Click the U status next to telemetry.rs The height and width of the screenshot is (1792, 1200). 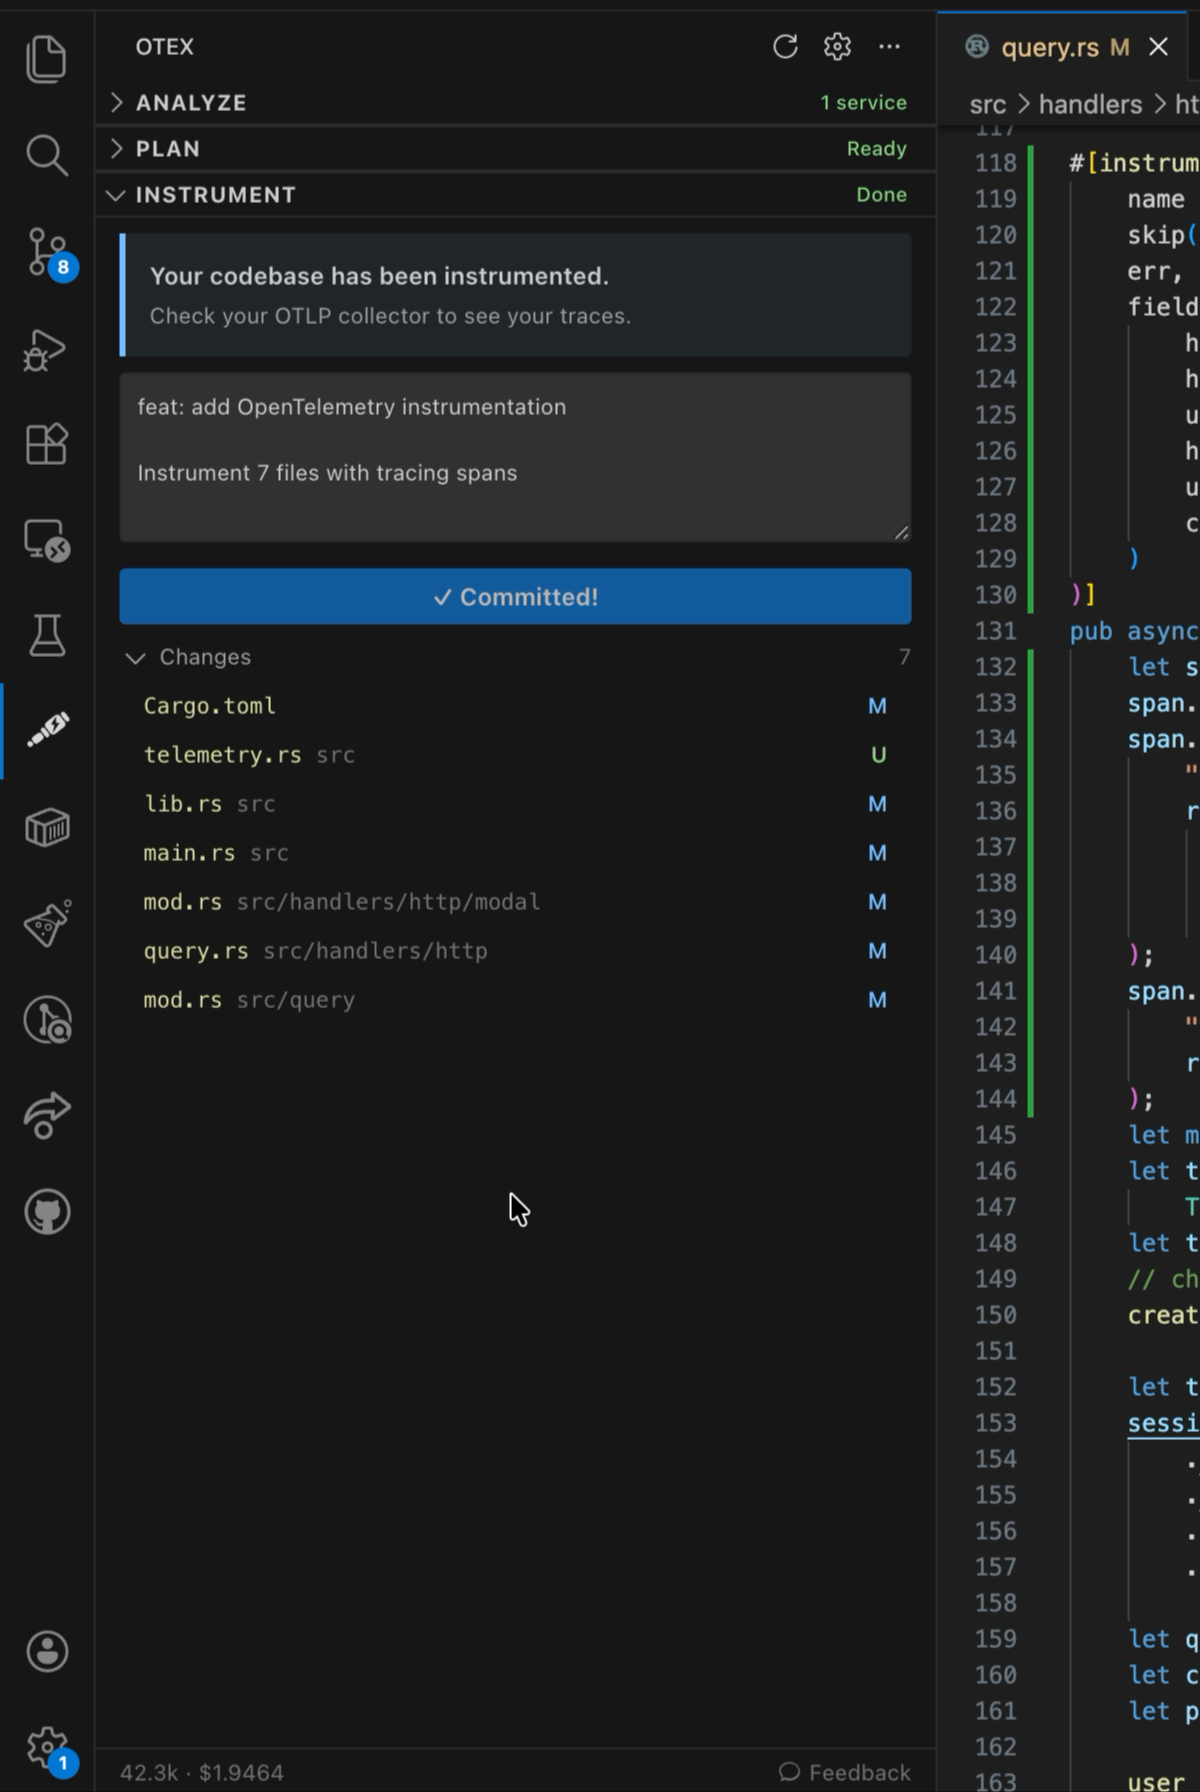pos(878,755)
